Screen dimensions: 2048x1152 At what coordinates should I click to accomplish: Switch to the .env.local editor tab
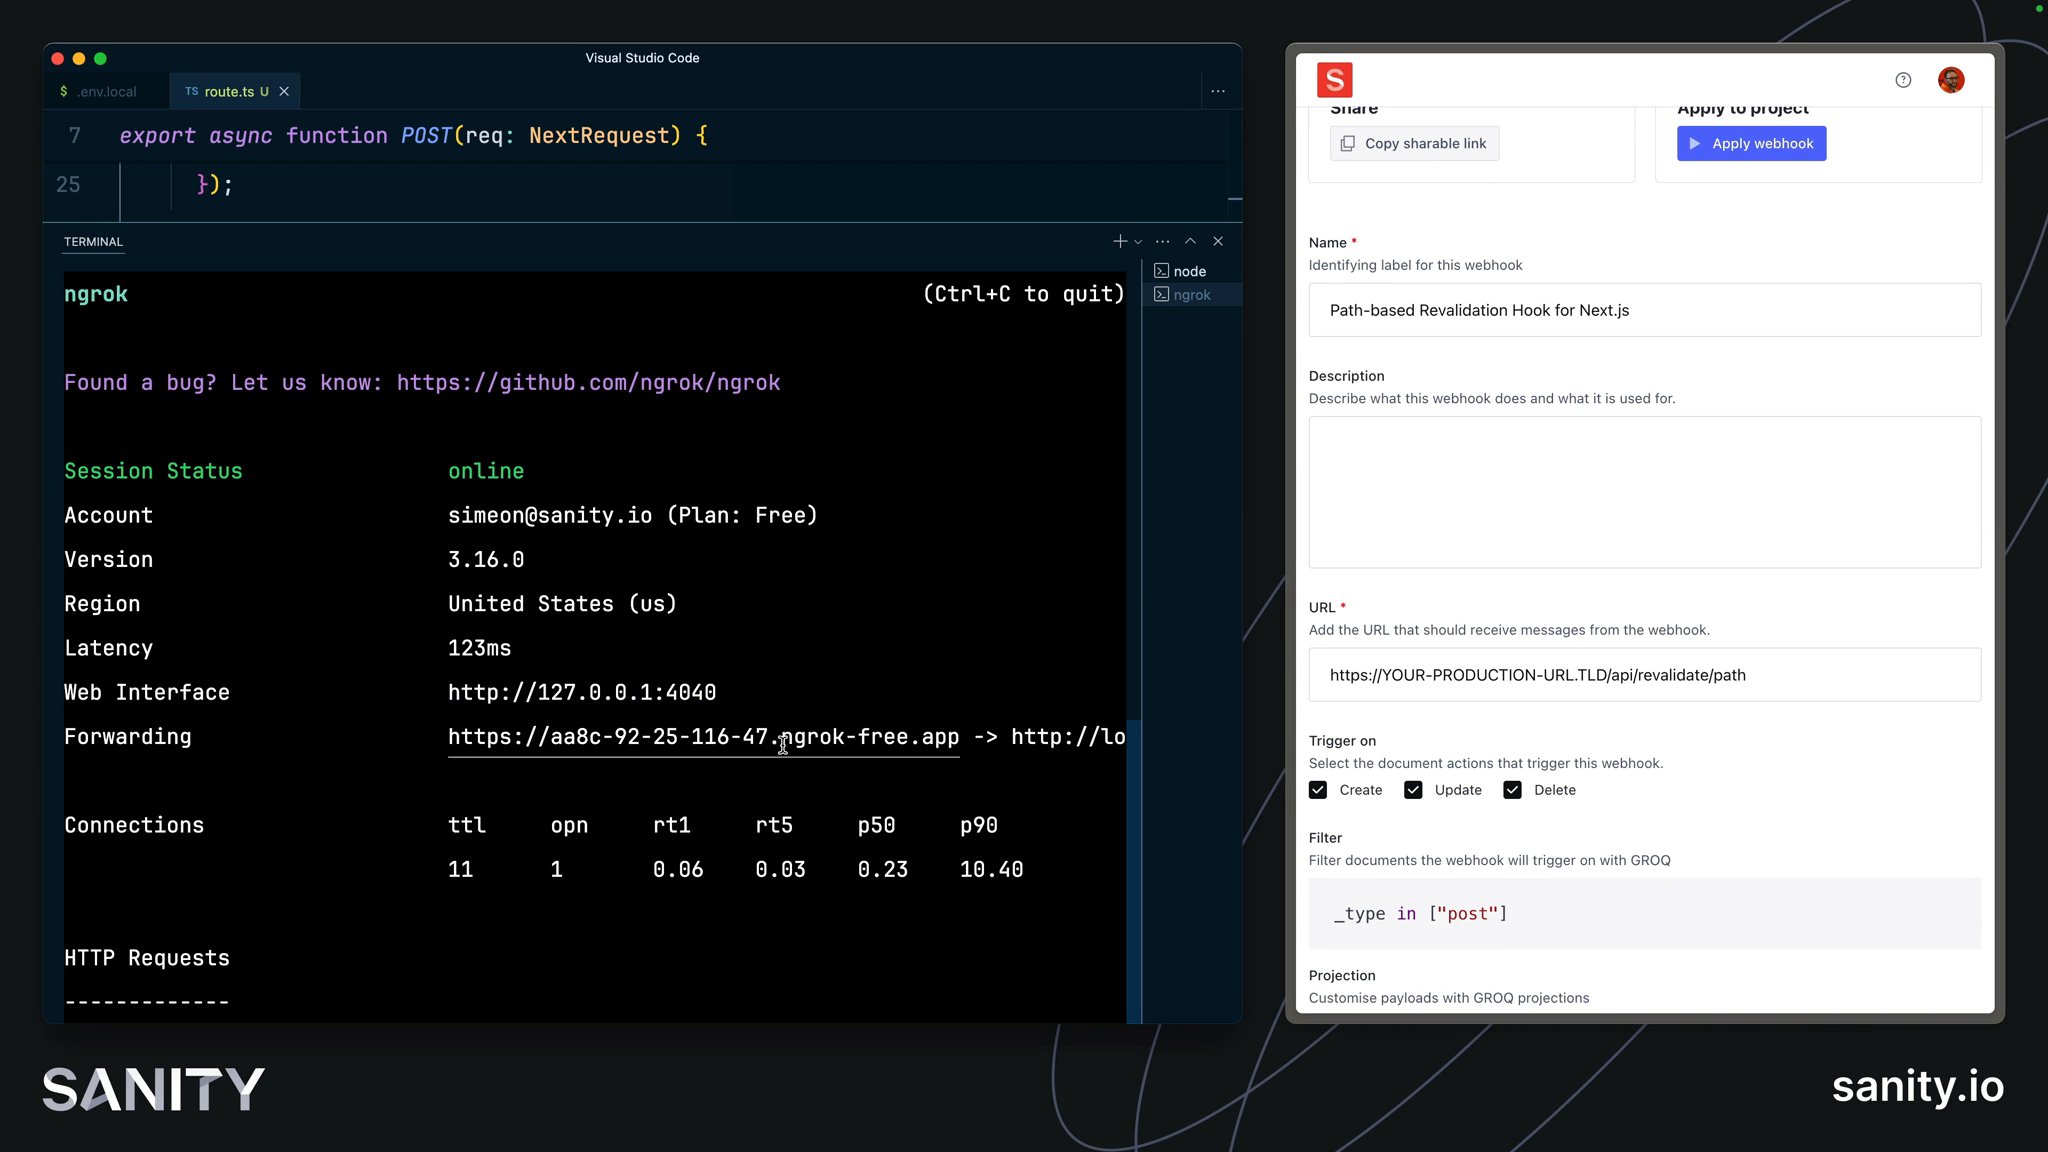106,91
